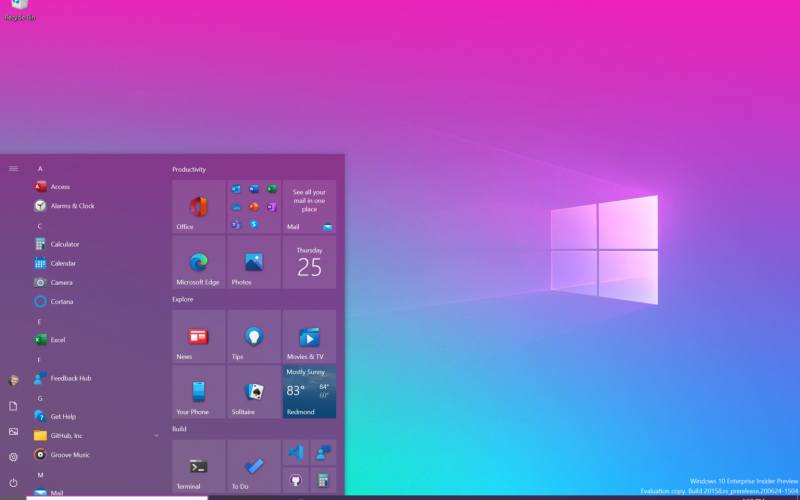The height and width of the screenshot is (500, 800).
Task: Open Pictures from Start sidebar
Action: click(x=14, y=432)
